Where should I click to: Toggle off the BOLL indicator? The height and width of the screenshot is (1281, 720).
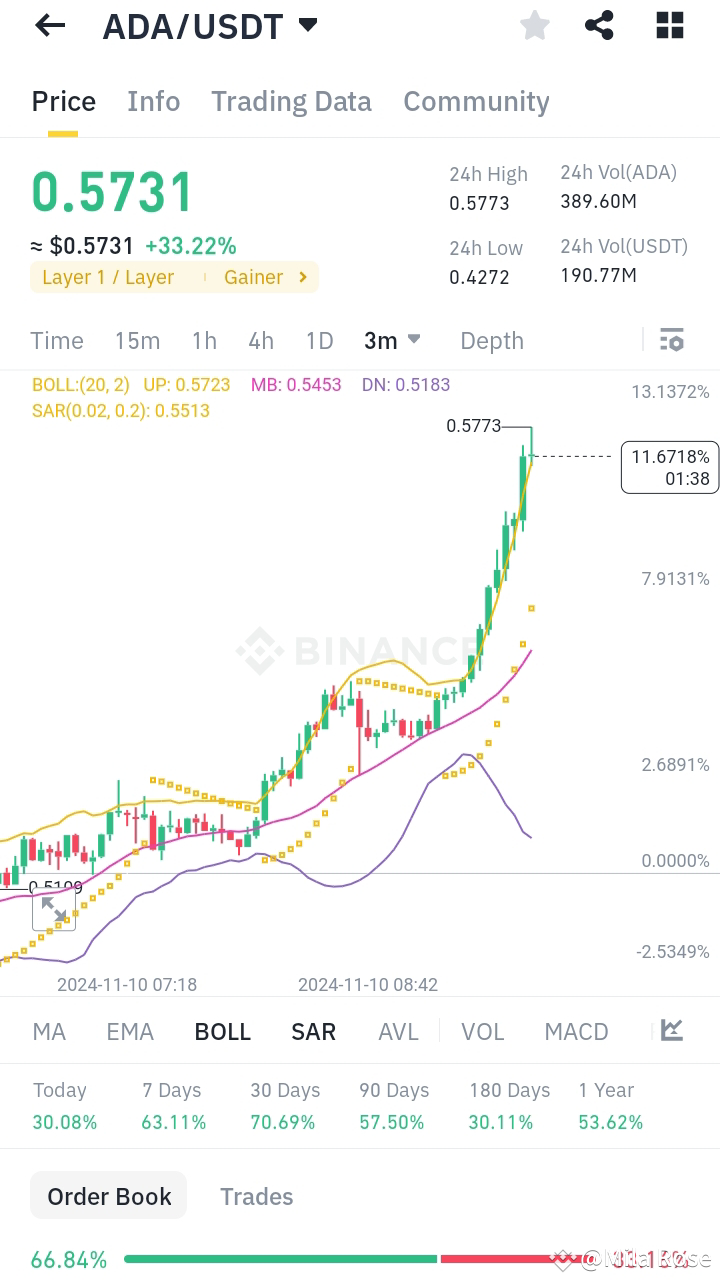tap(222, 1030)
